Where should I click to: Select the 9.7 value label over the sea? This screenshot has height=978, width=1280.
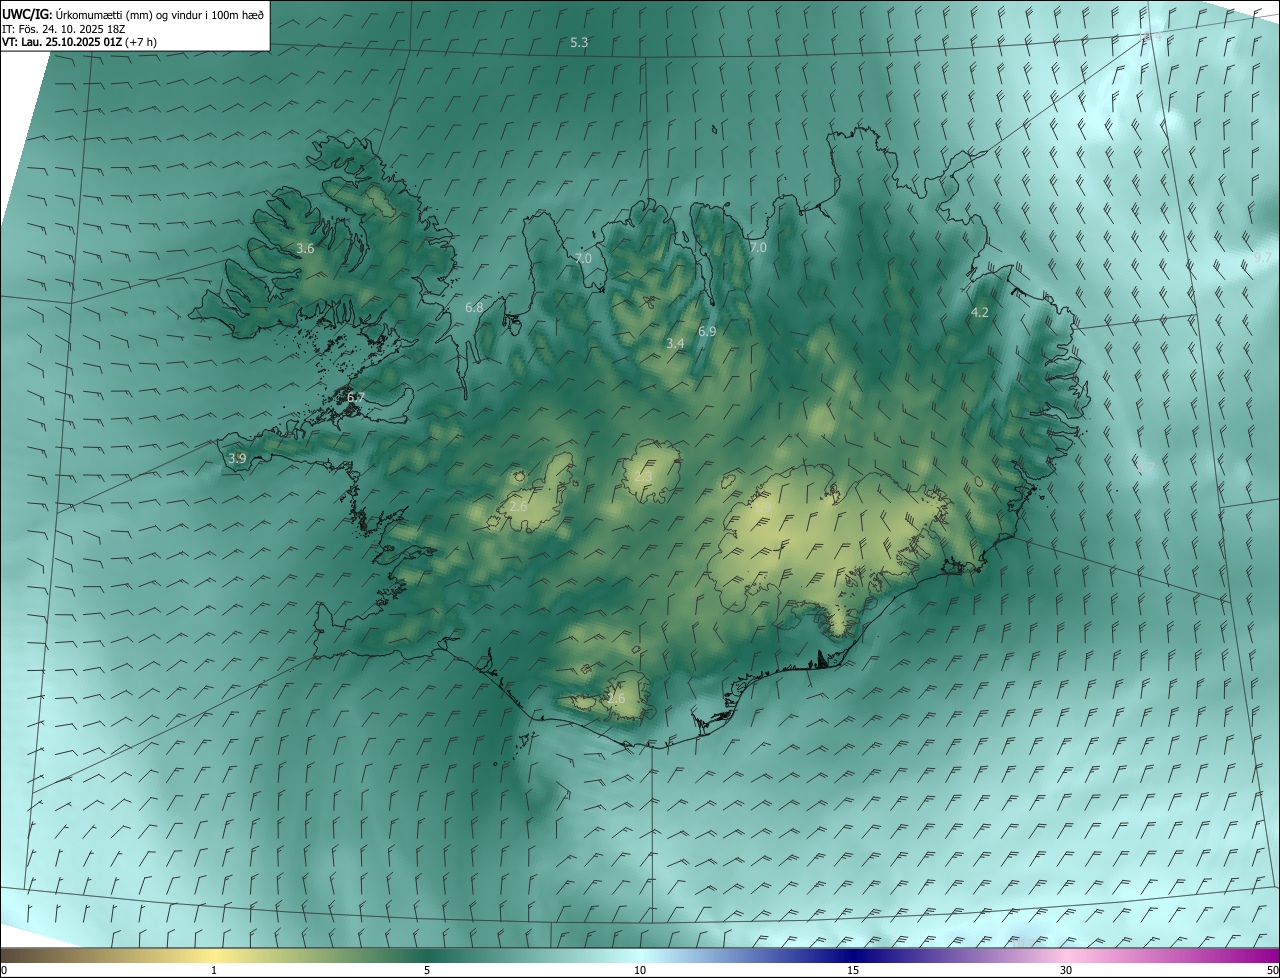(1263, 257)
